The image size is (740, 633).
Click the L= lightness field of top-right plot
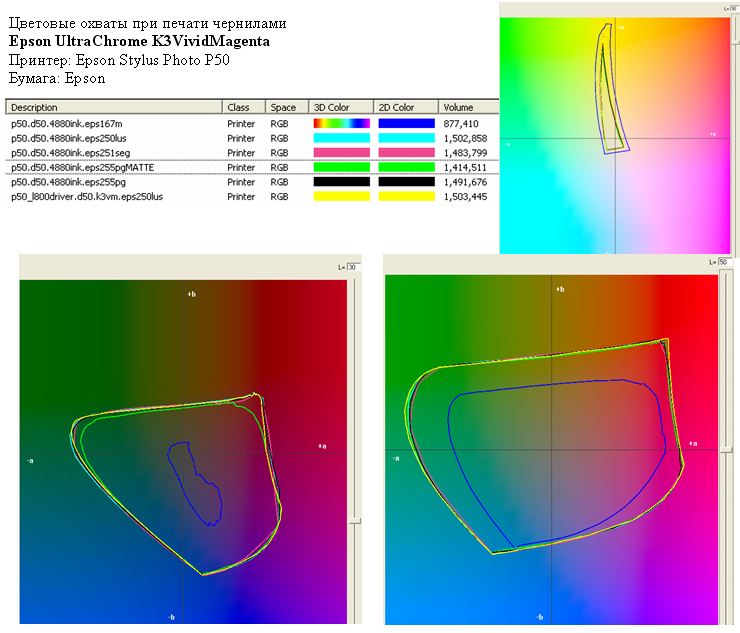[734, 8]
